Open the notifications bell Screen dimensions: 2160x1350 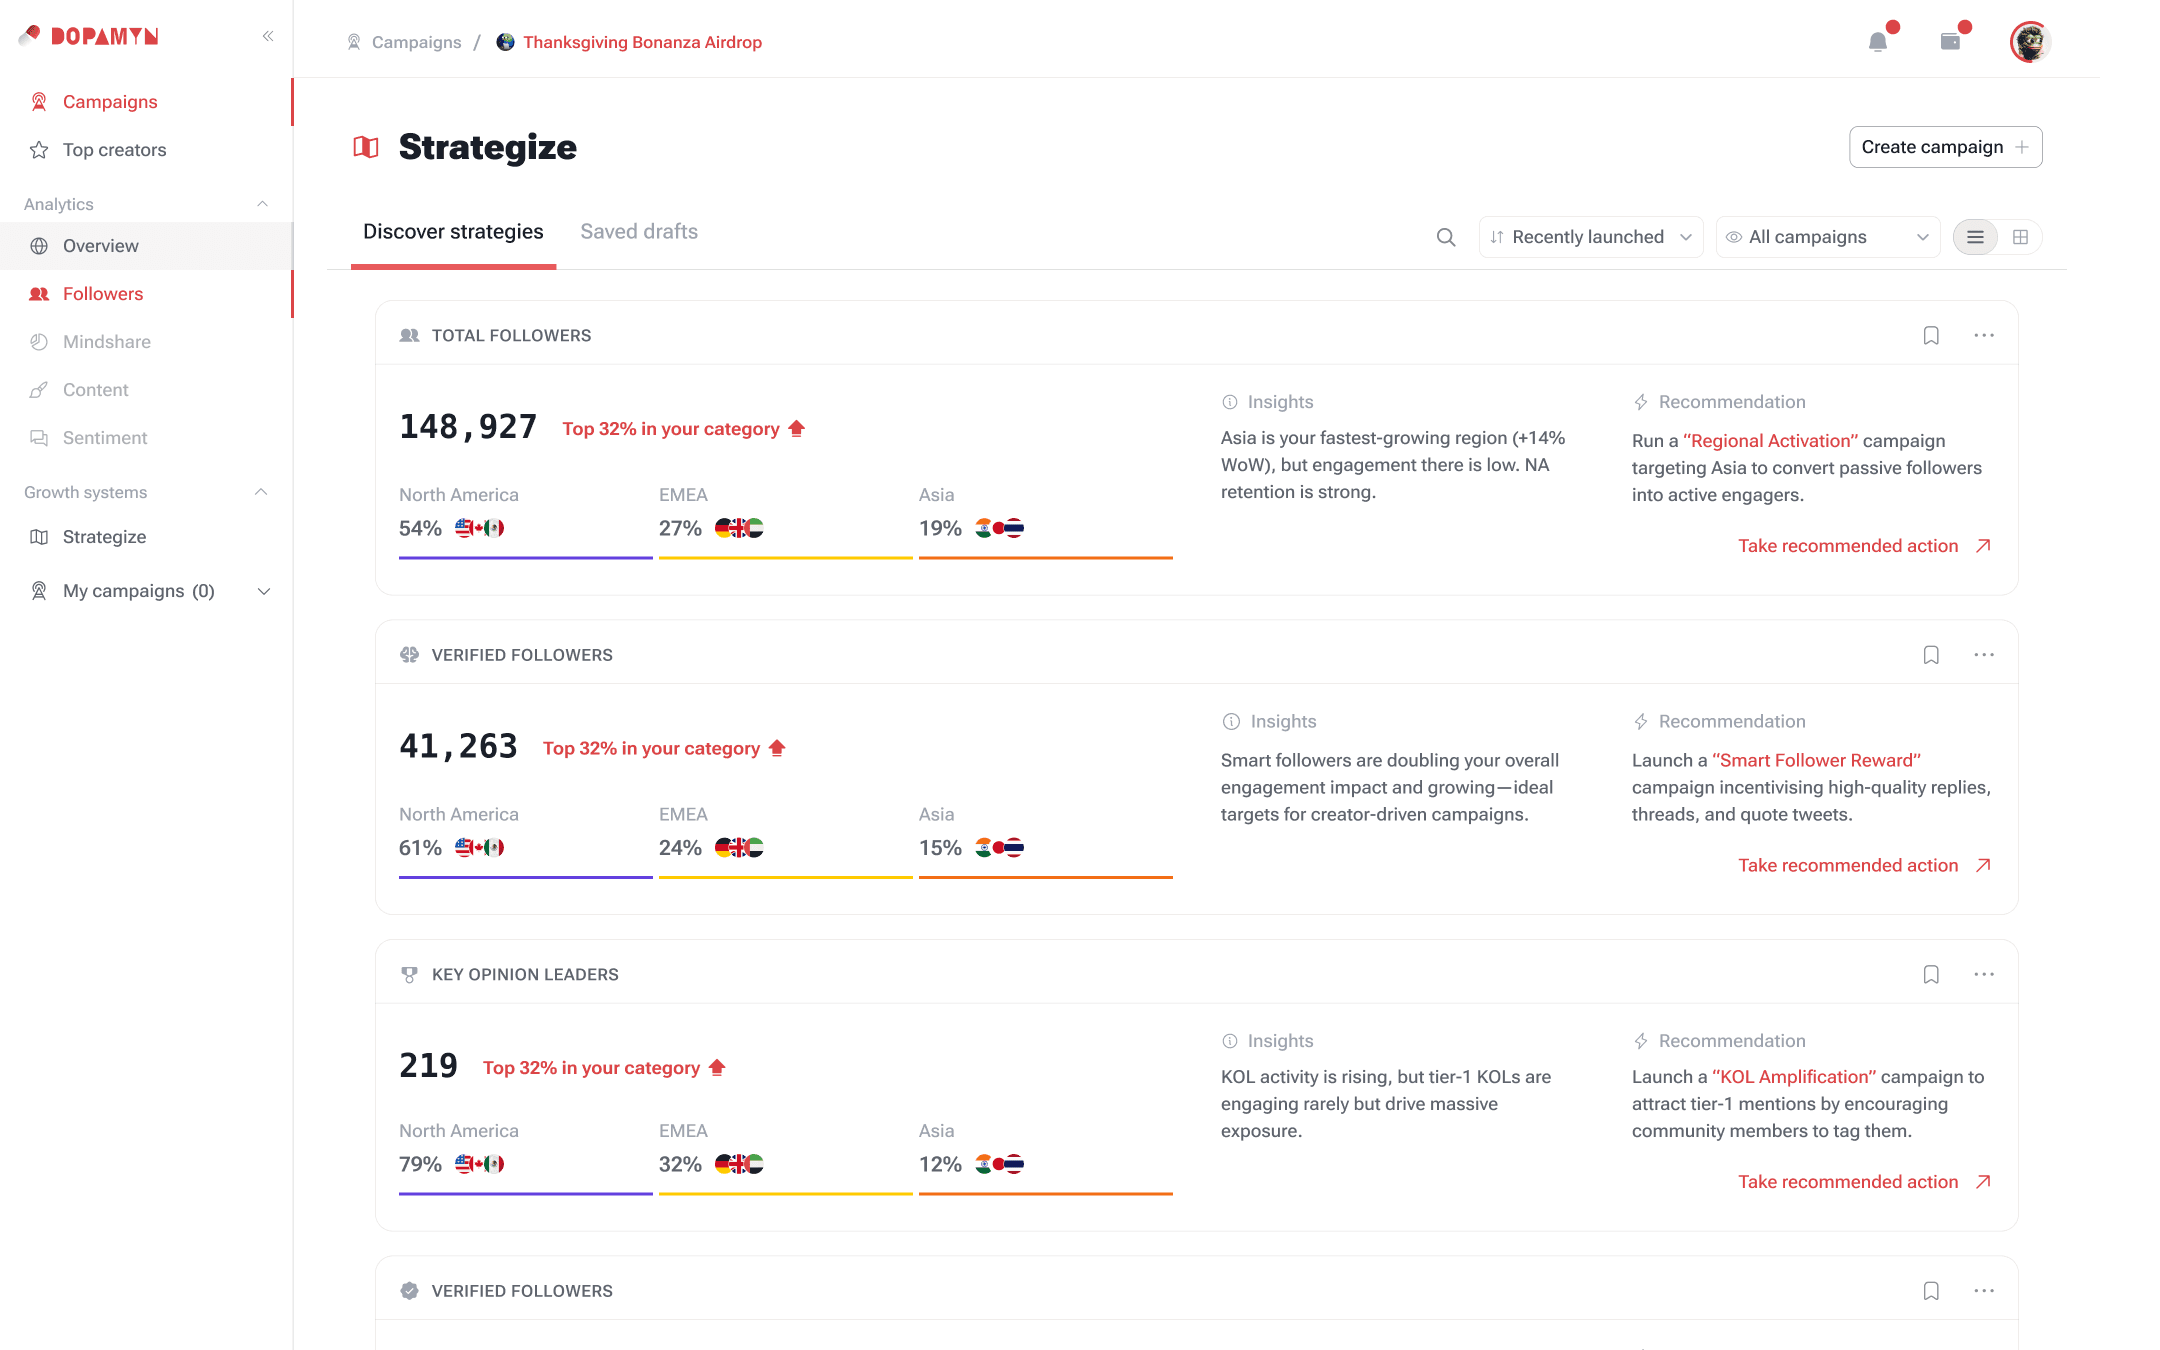pos(1878,42)
